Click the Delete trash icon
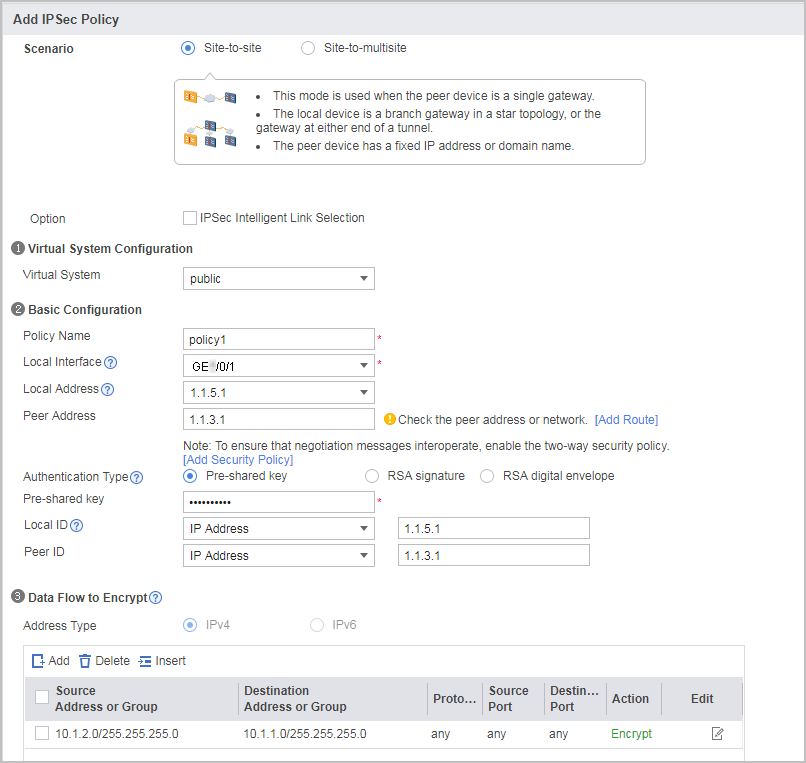The image size is (806, 763). click(85, 661)
